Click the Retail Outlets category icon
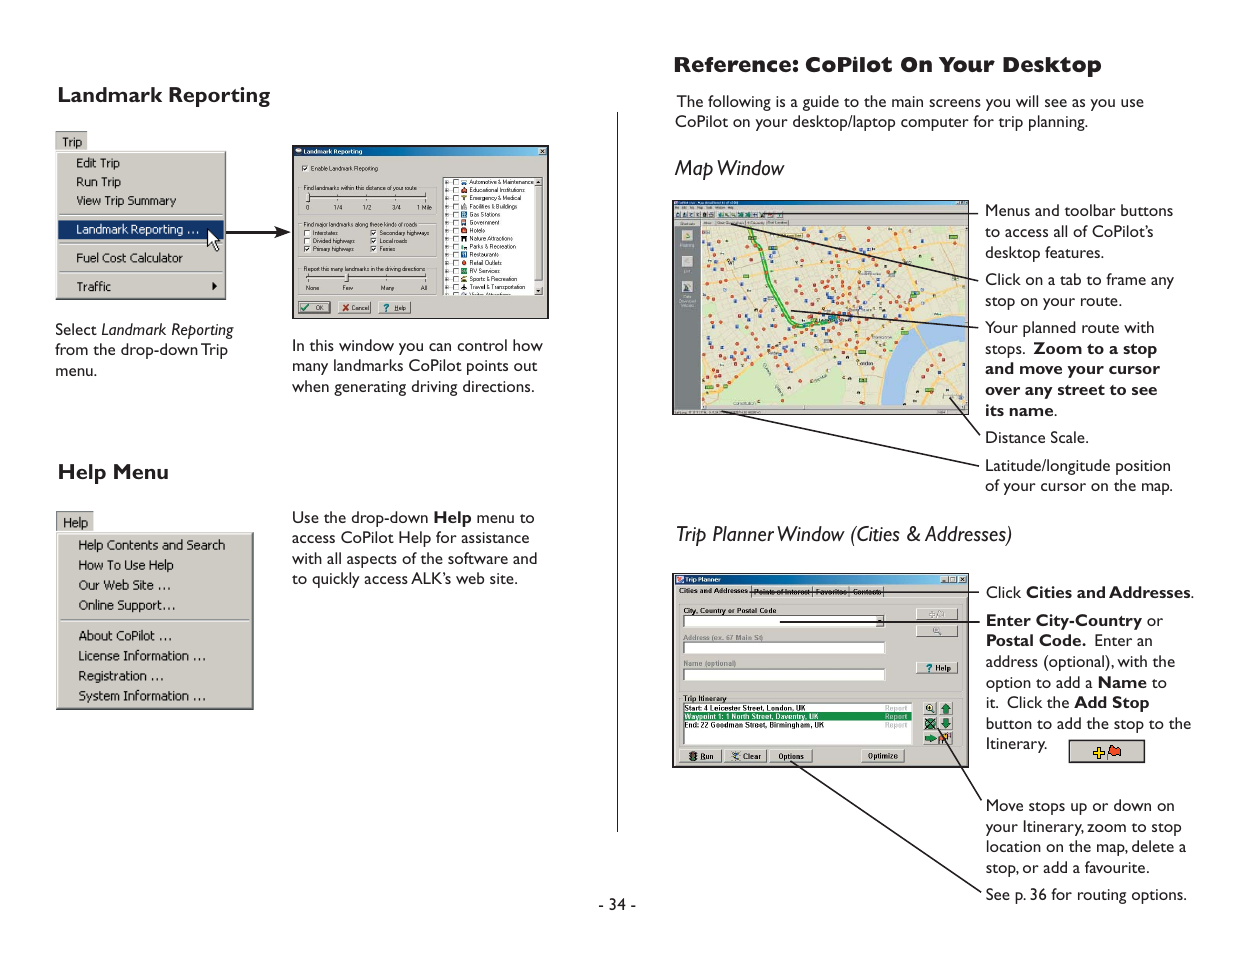Screen dimensions: 1235x954 click(464, 263)
